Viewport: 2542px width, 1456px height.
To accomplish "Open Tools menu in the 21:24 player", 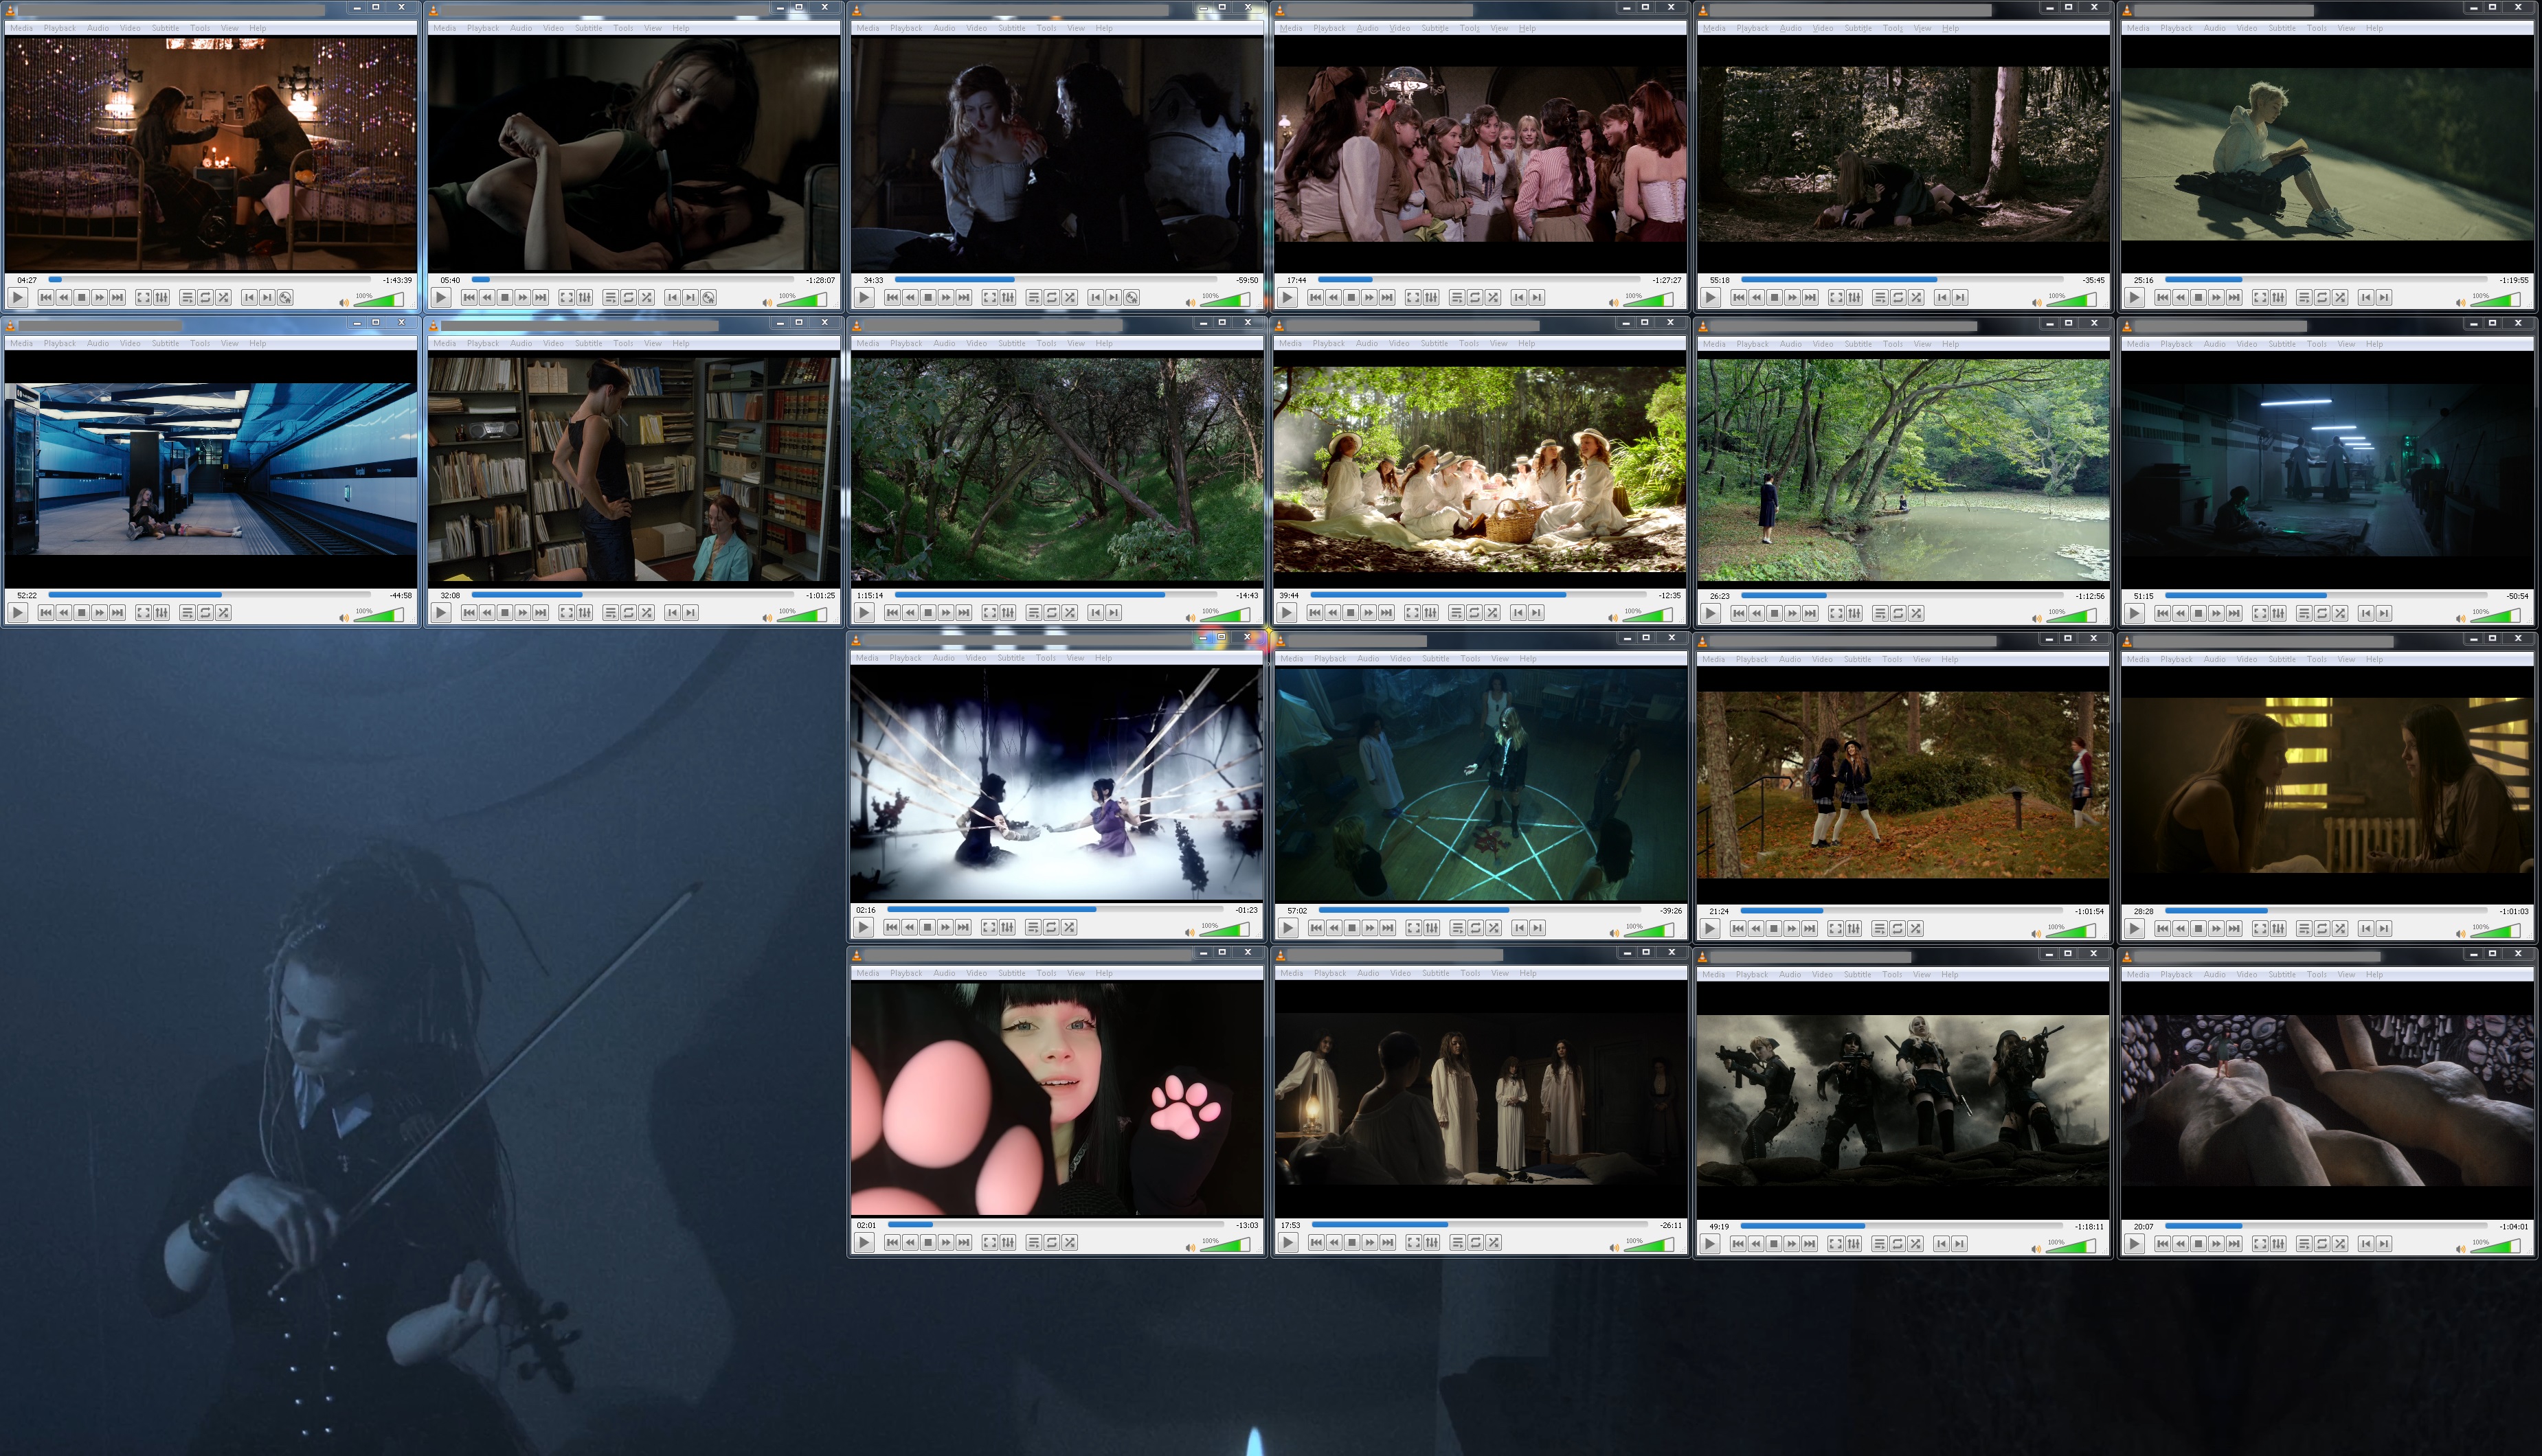I will tap(1892, 659).
